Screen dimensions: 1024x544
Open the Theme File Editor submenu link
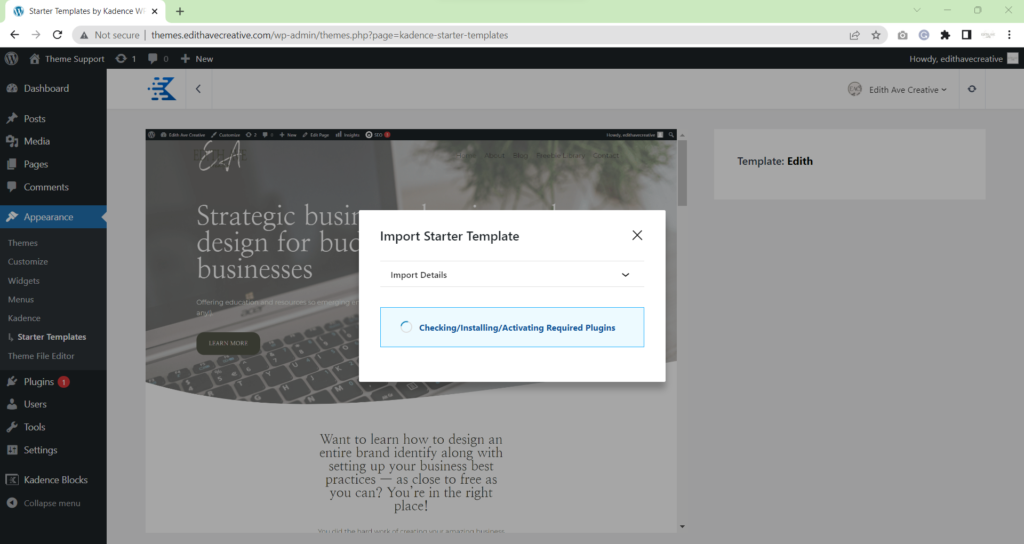pyautogui.click(x=41, y=356)
